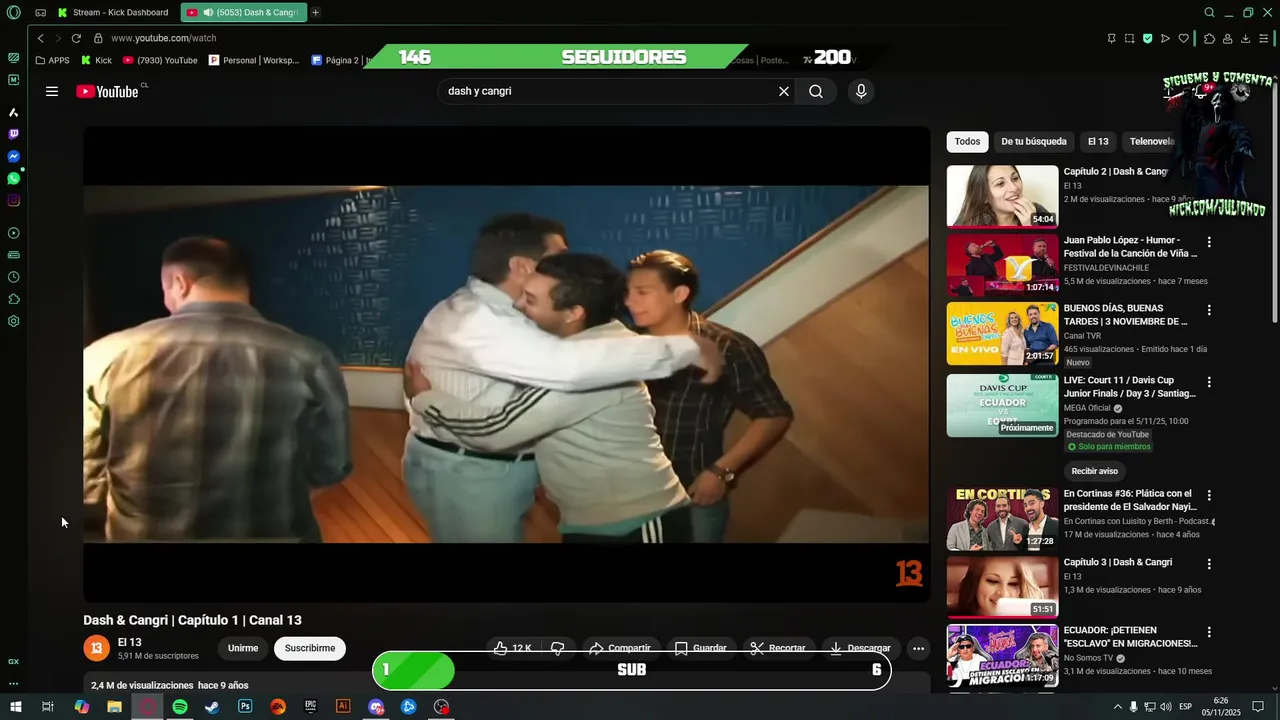Screen dimensions: 1280x720
Task: Open options menu for Capítulo 3 video
Action: point(1209,564)
